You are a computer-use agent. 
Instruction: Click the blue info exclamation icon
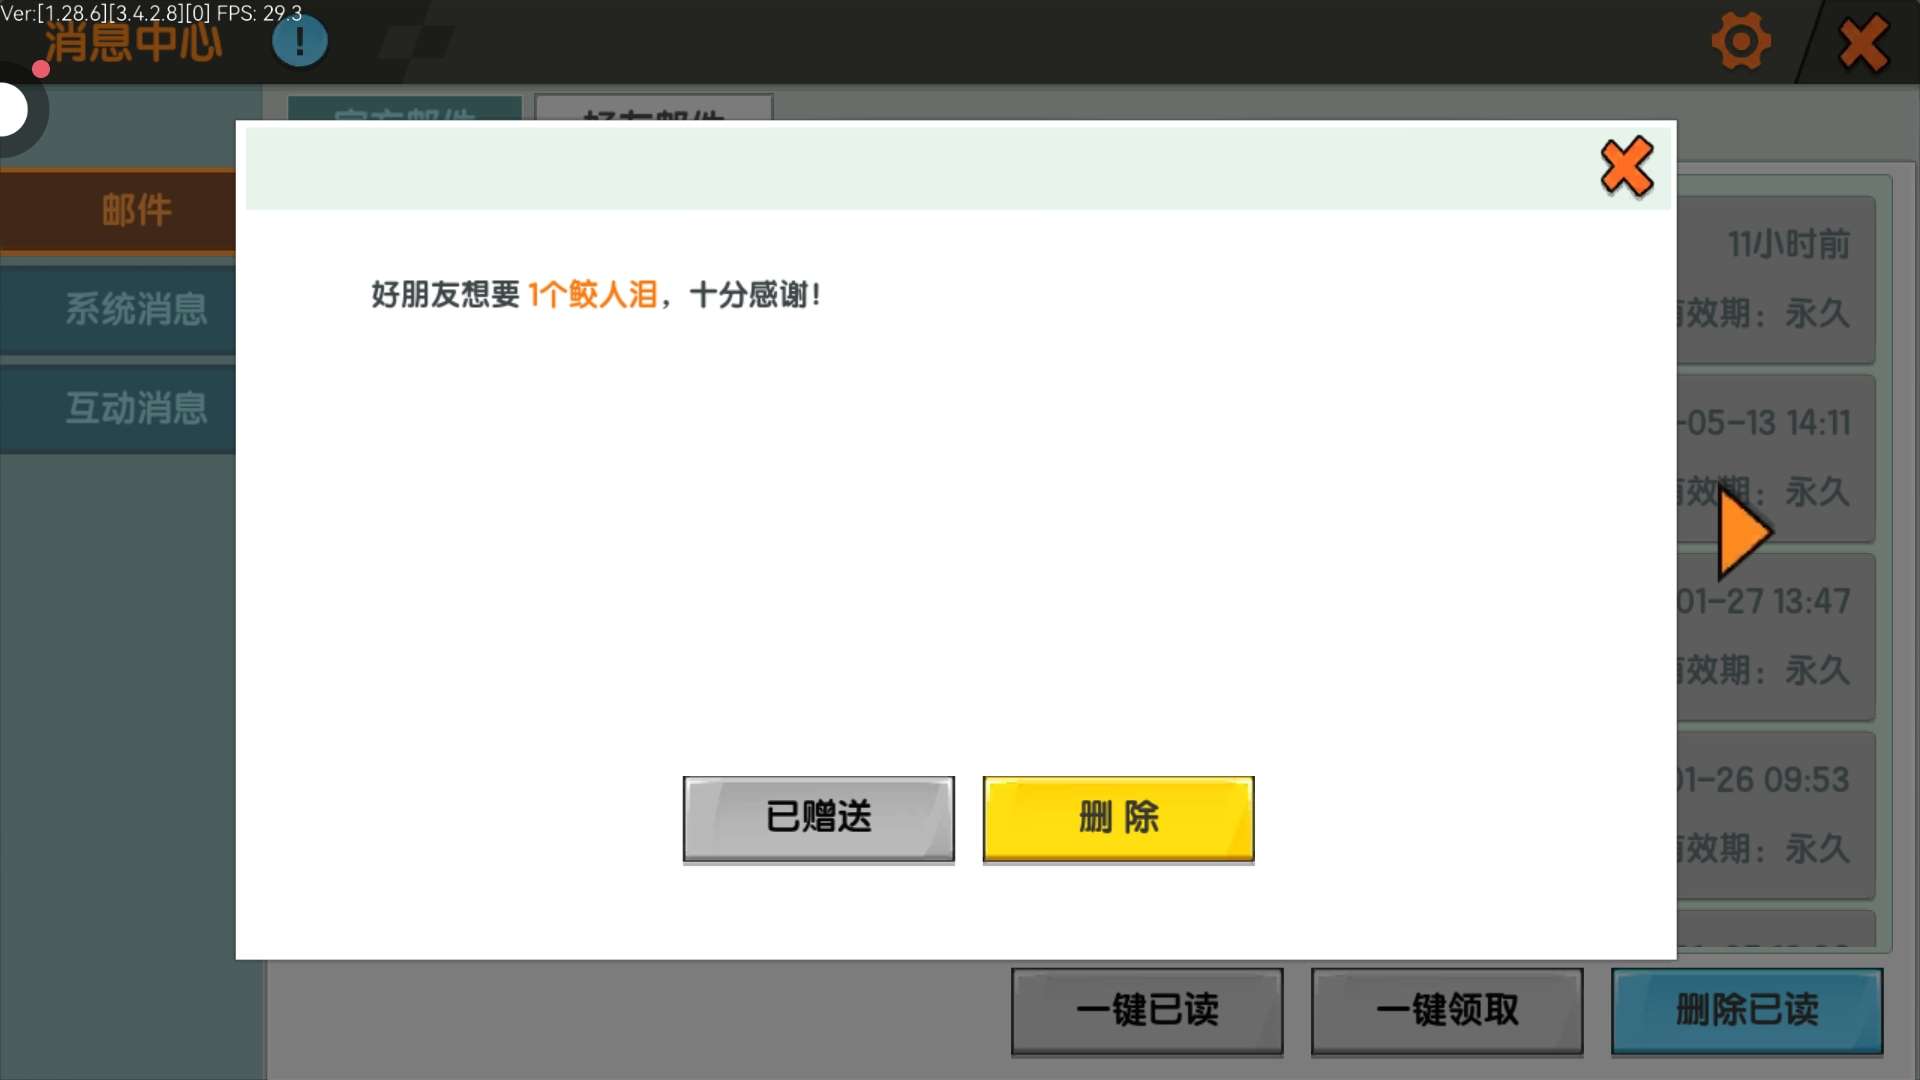[x=299, y=42]
